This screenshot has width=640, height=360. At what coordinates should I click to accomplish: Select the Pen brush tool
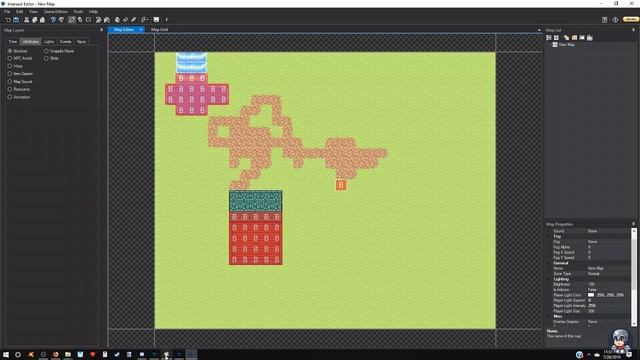(71, 20)
